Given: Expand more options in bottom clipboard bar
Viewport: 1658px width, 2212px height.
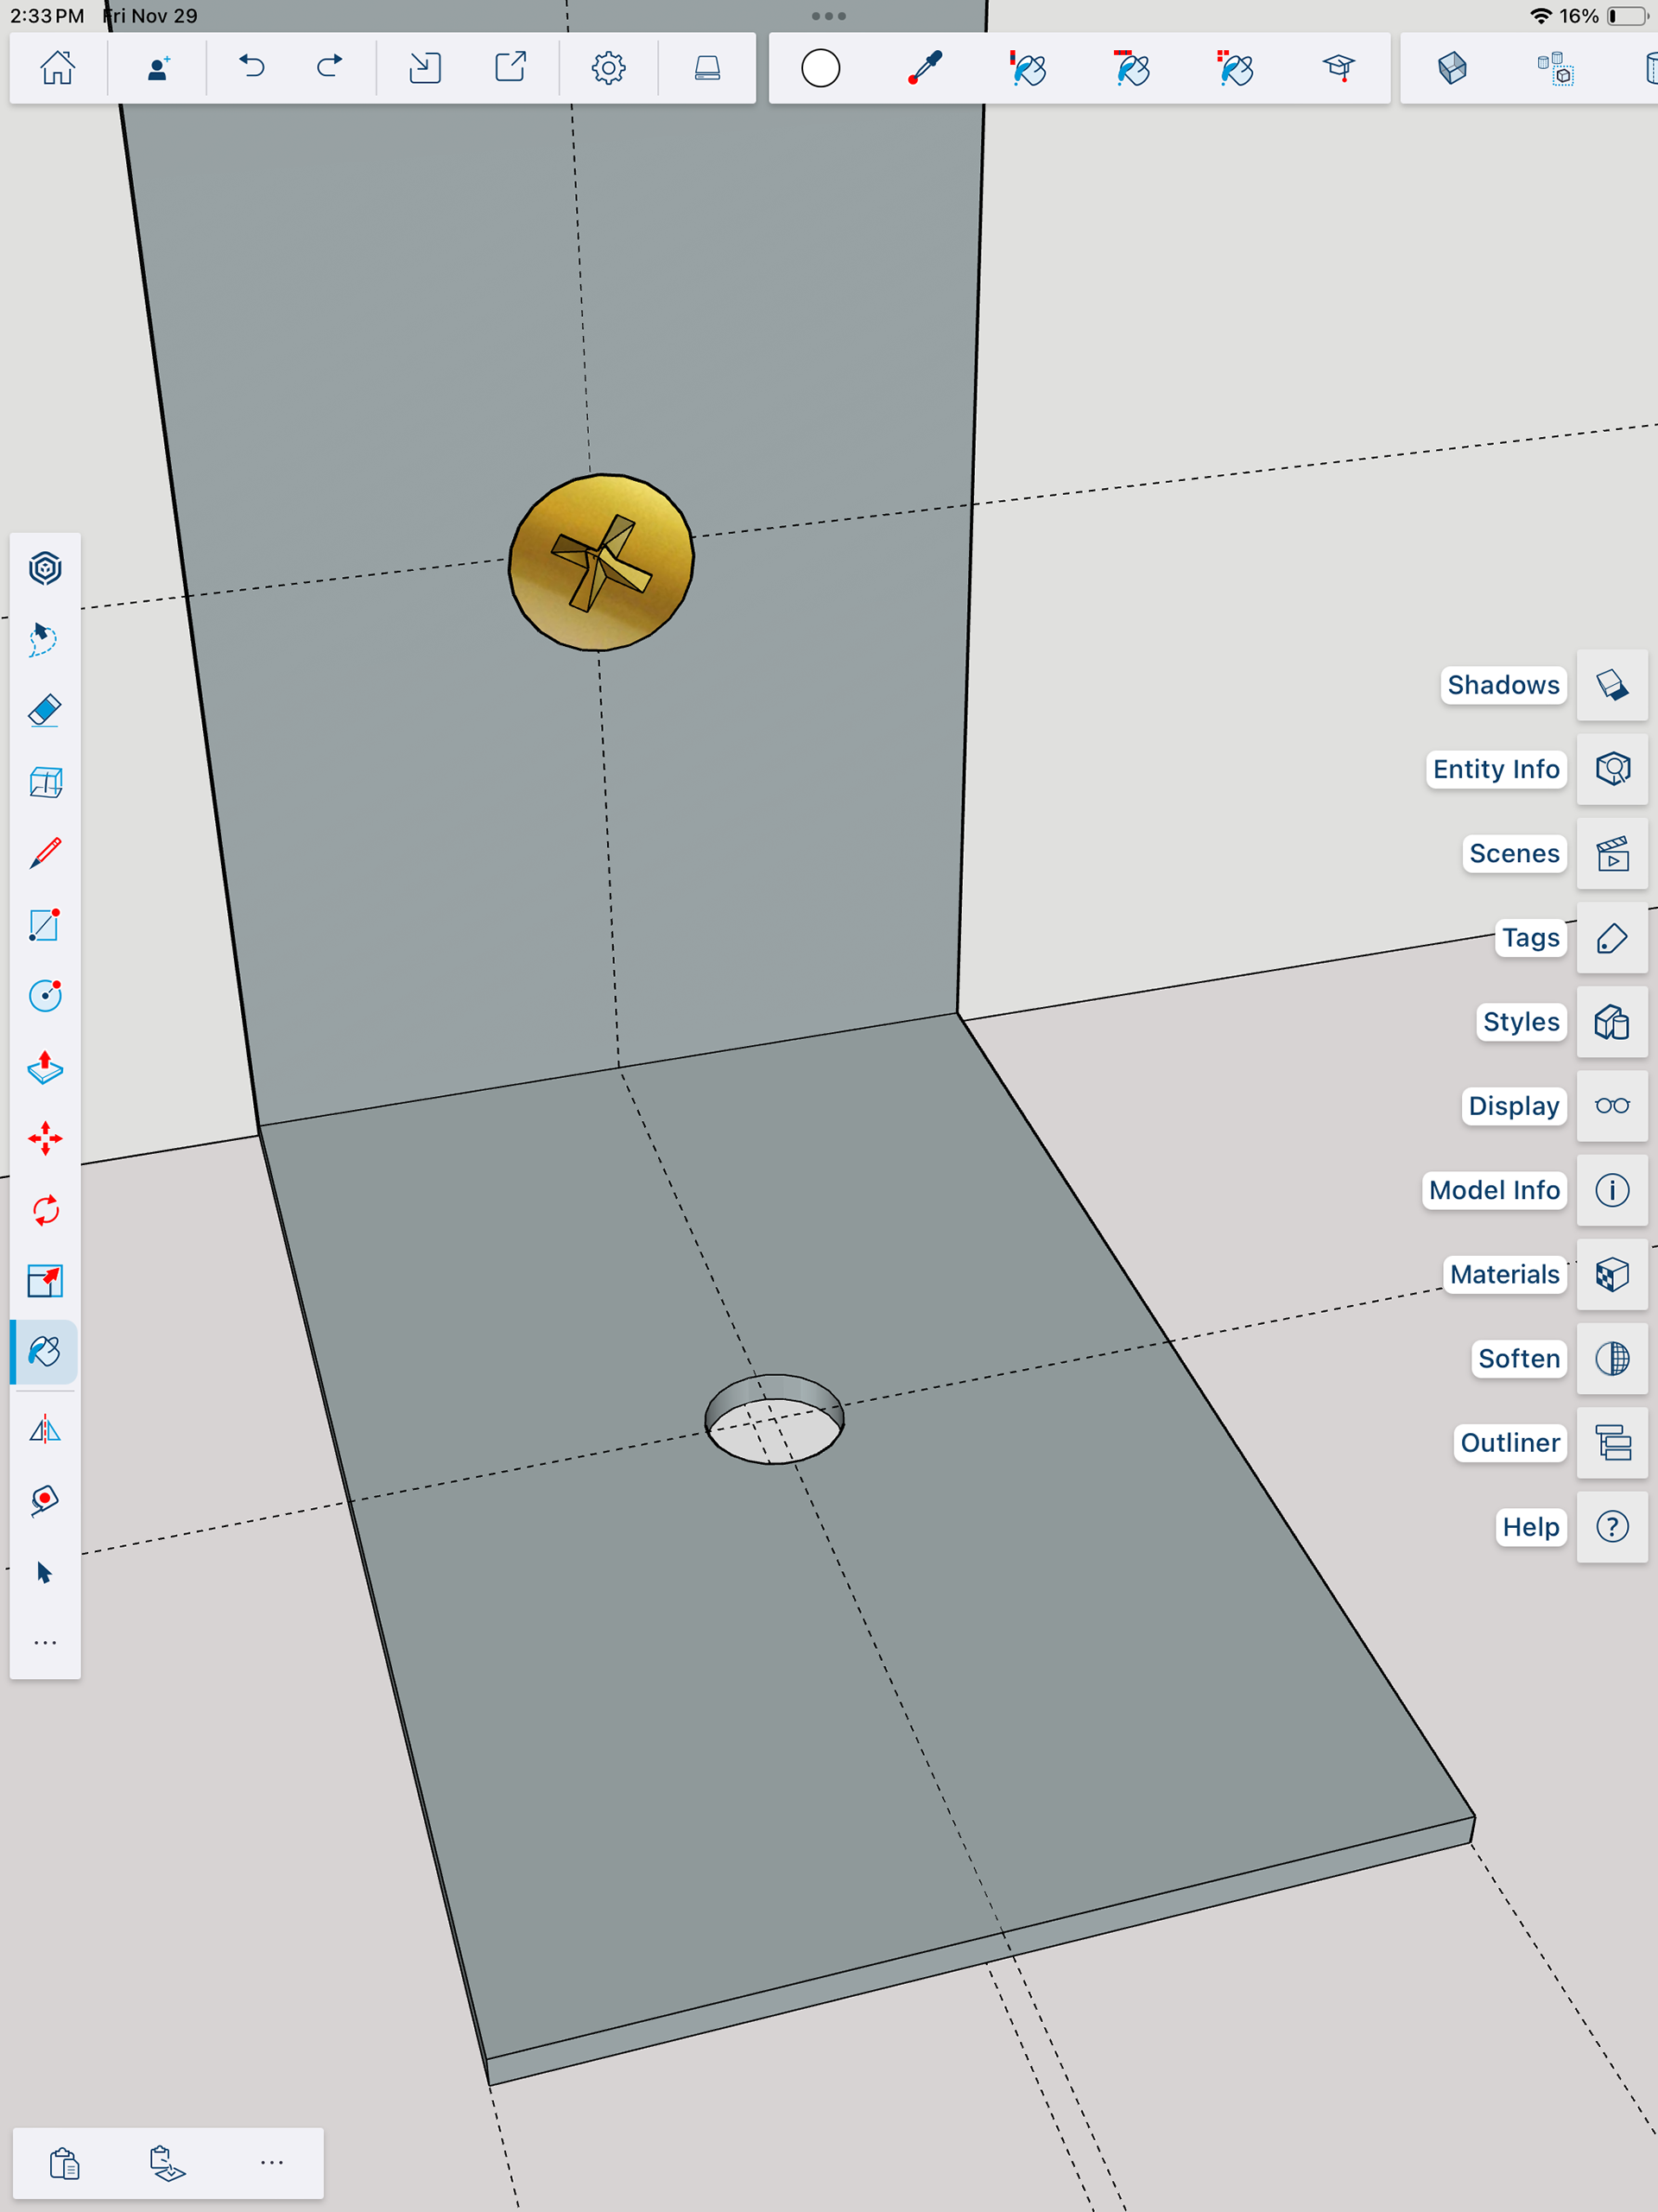Looking at the screenshot, I should click(x=271, y=2163).
